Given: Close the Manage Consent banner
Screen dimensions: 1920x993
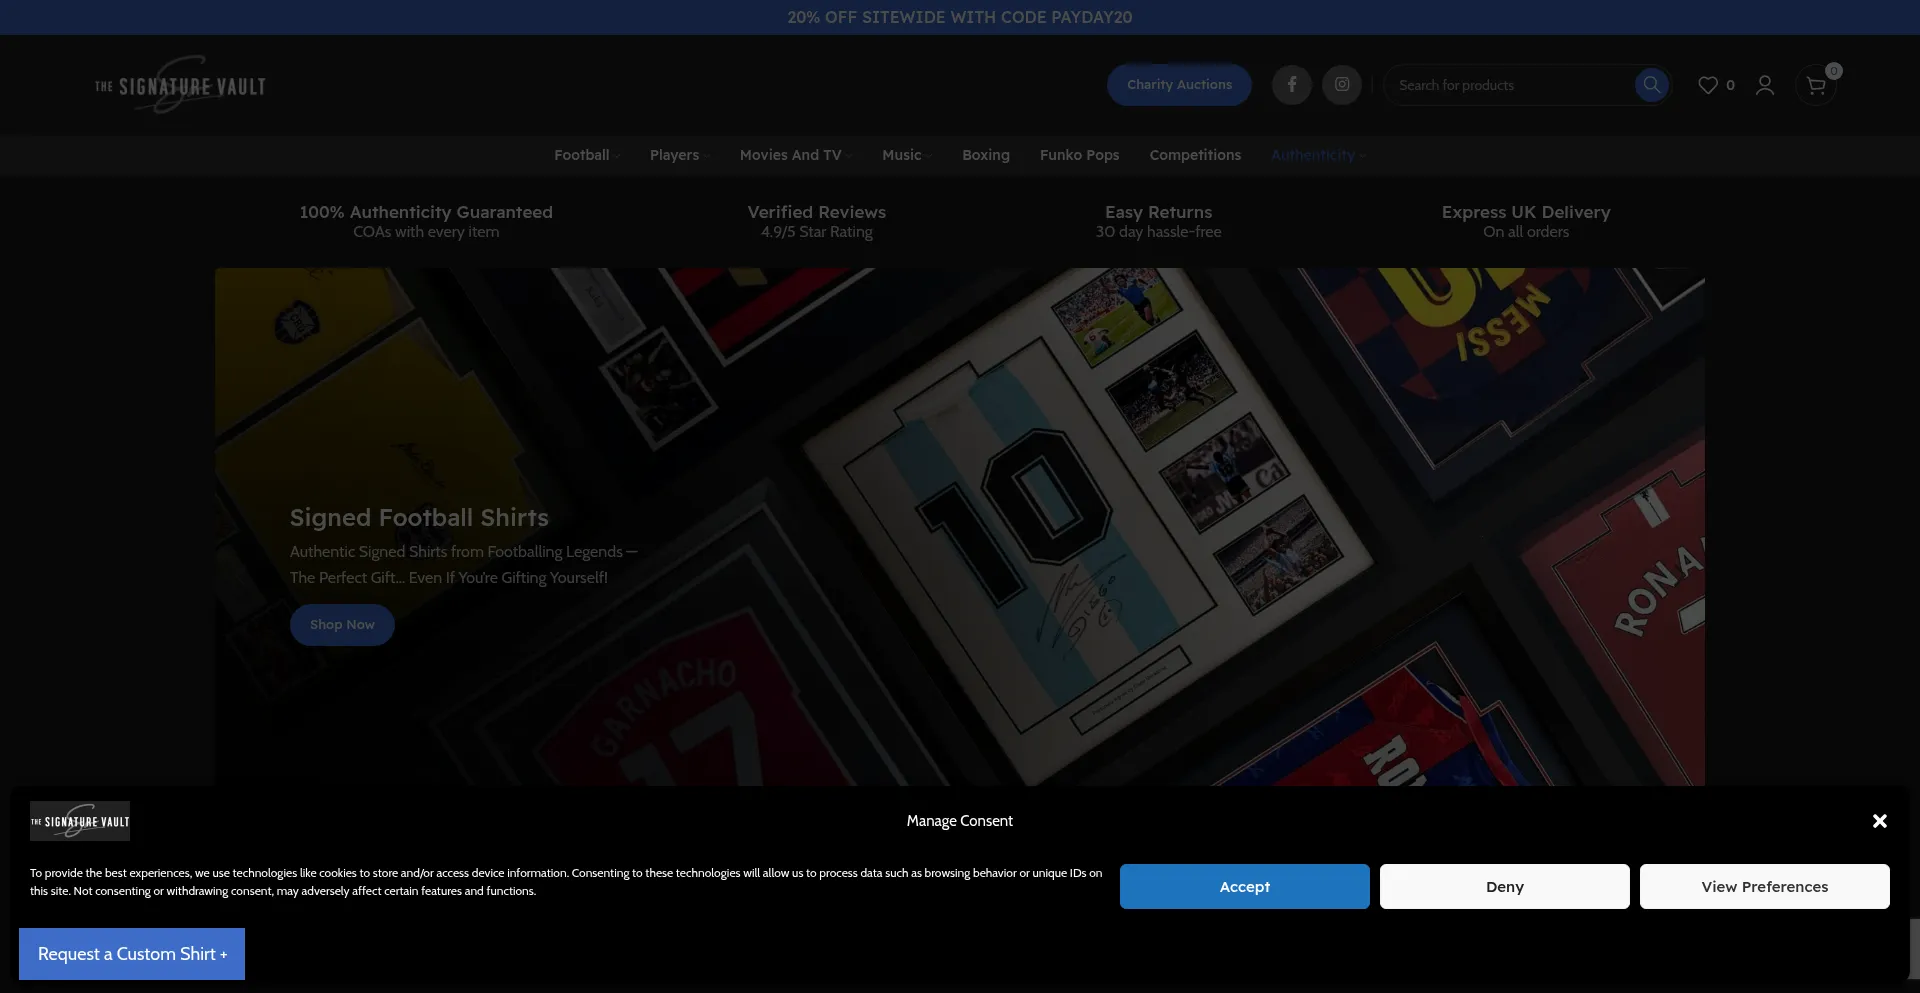Looking at the screenshot, I should point(1880,821).
